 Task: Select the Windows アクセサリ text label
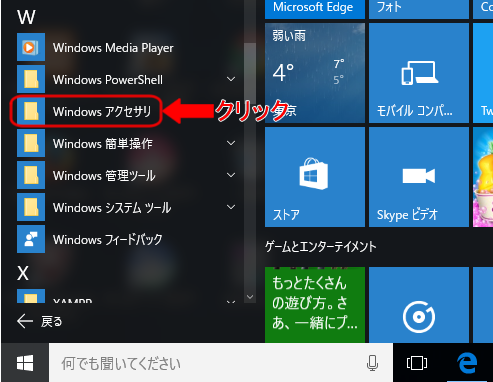click(102, 111)
